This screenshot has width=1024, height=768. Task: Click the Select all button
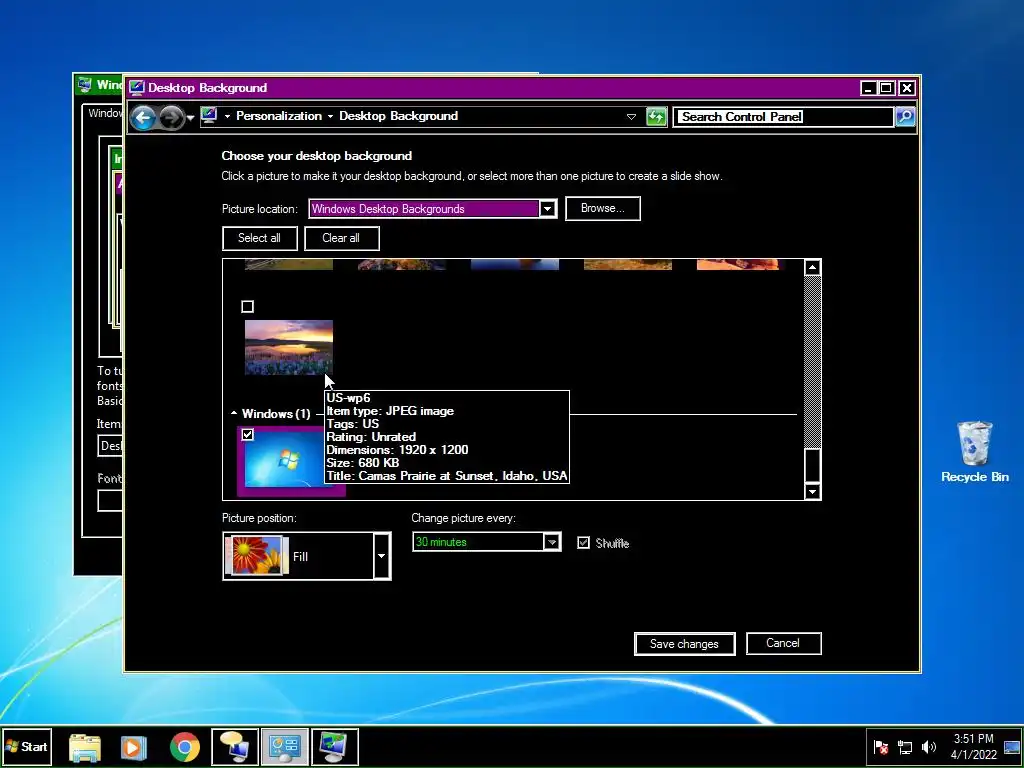(x=259, y=238)
